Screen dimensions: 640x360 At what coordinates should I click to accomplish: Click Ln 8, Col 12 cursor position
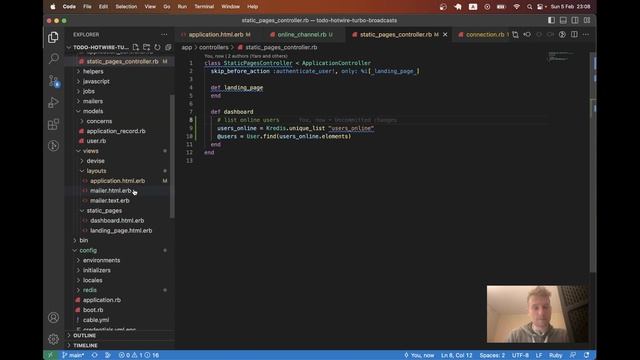[x=456, y=355]
